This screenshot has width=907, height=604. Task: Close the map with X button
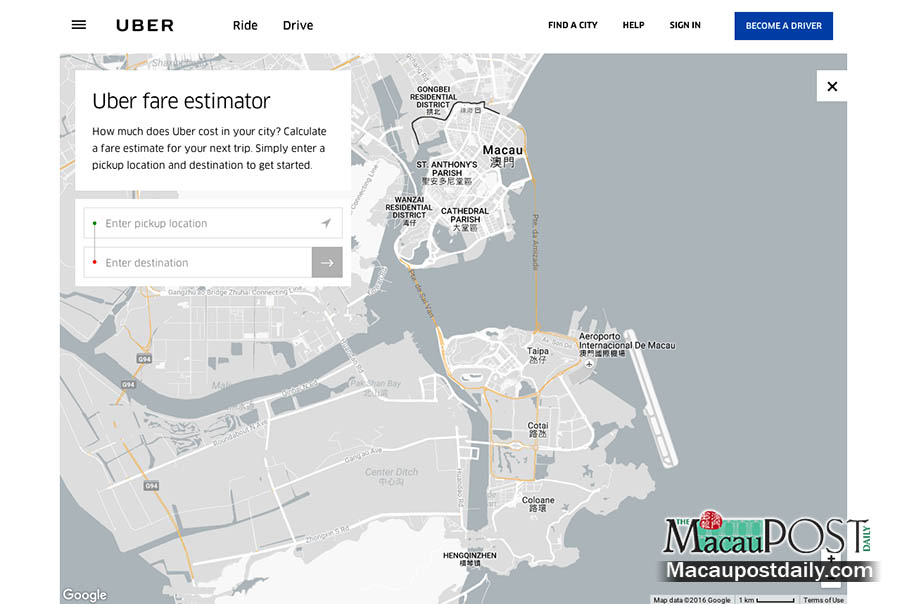pyautogui.click(x=831, y=86)
